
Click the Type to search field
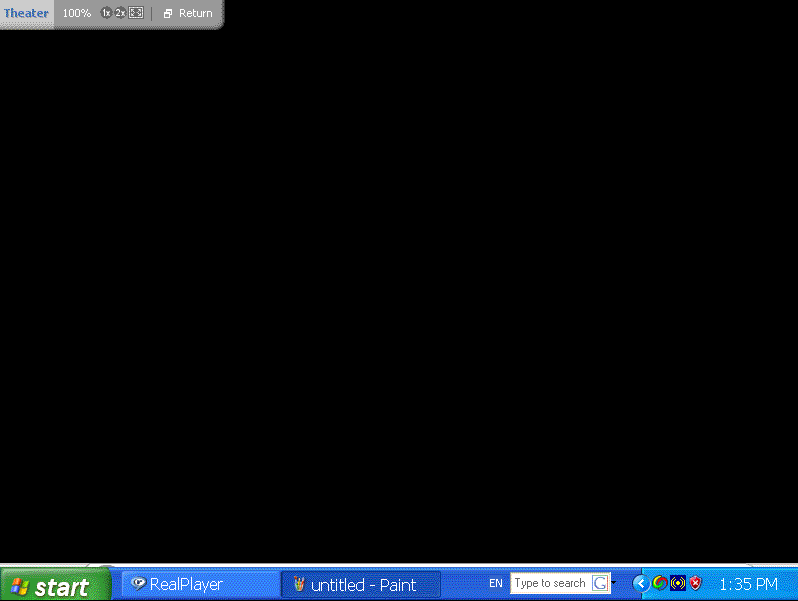point(551,583)
